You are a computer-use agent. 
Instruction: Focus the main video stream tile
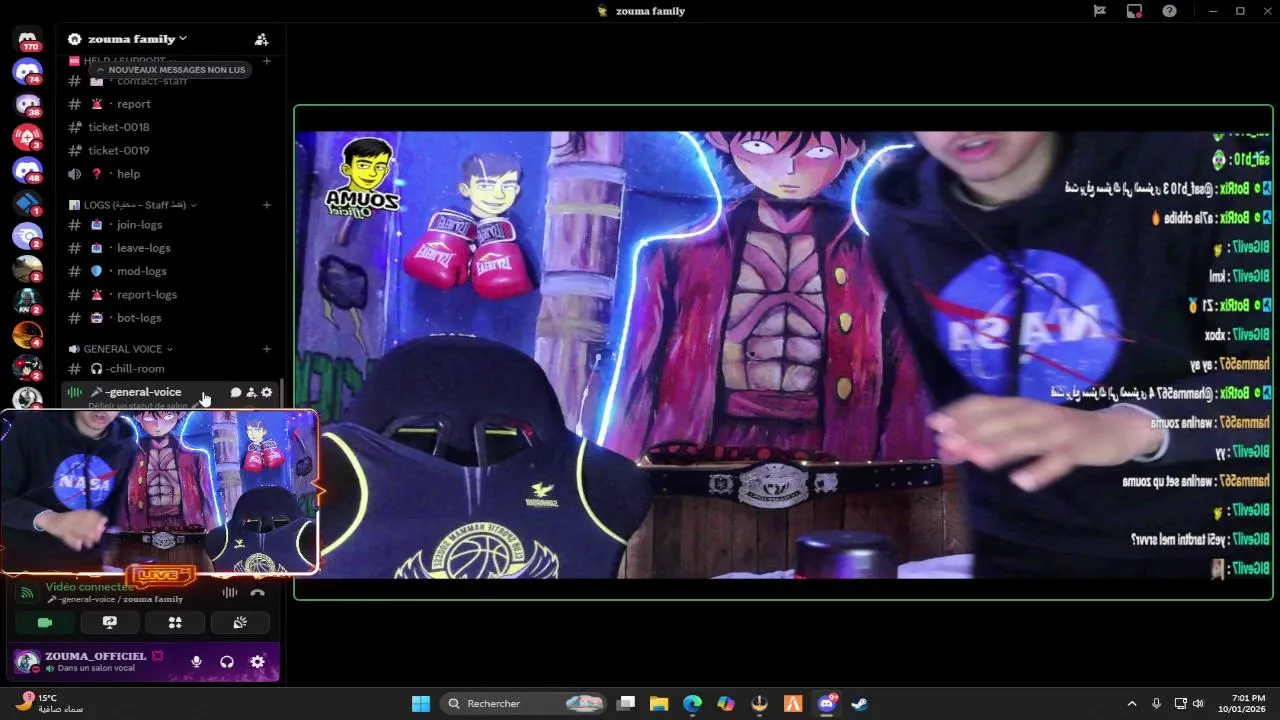pos(783,353)
